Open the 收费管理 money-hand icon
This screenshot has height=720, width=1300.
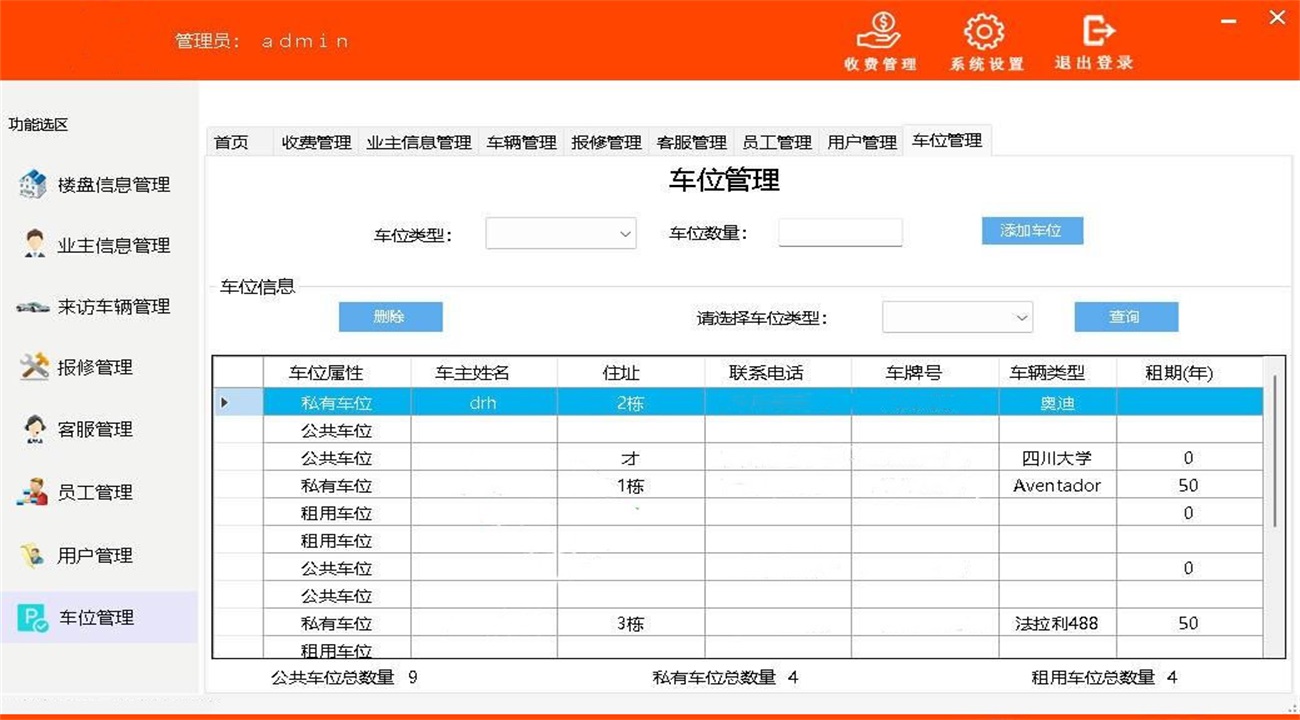point(879,32)
